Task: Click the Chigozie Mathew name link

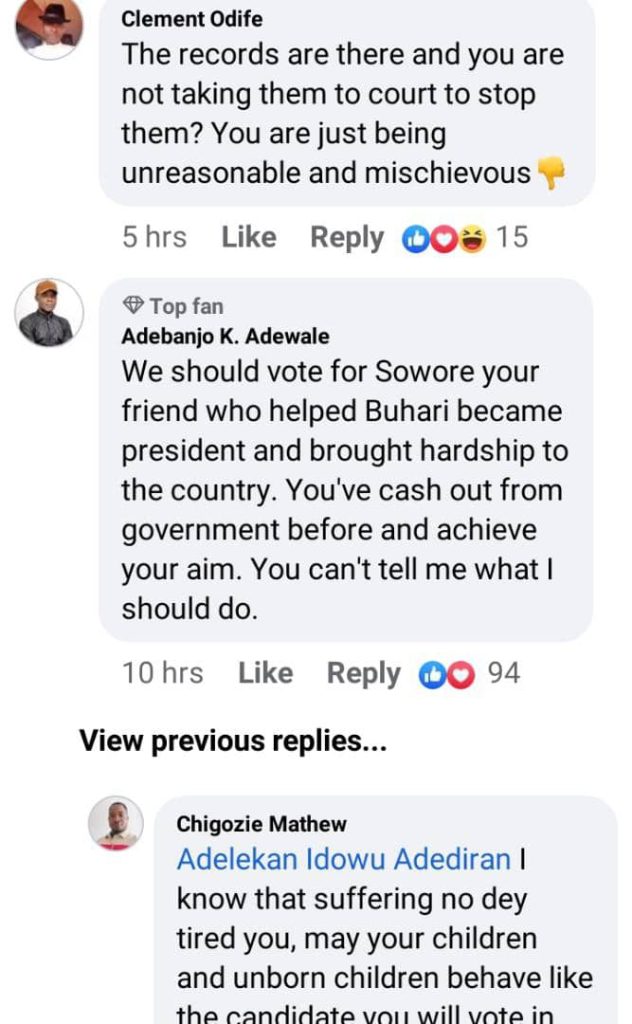Action: point(262,824)
